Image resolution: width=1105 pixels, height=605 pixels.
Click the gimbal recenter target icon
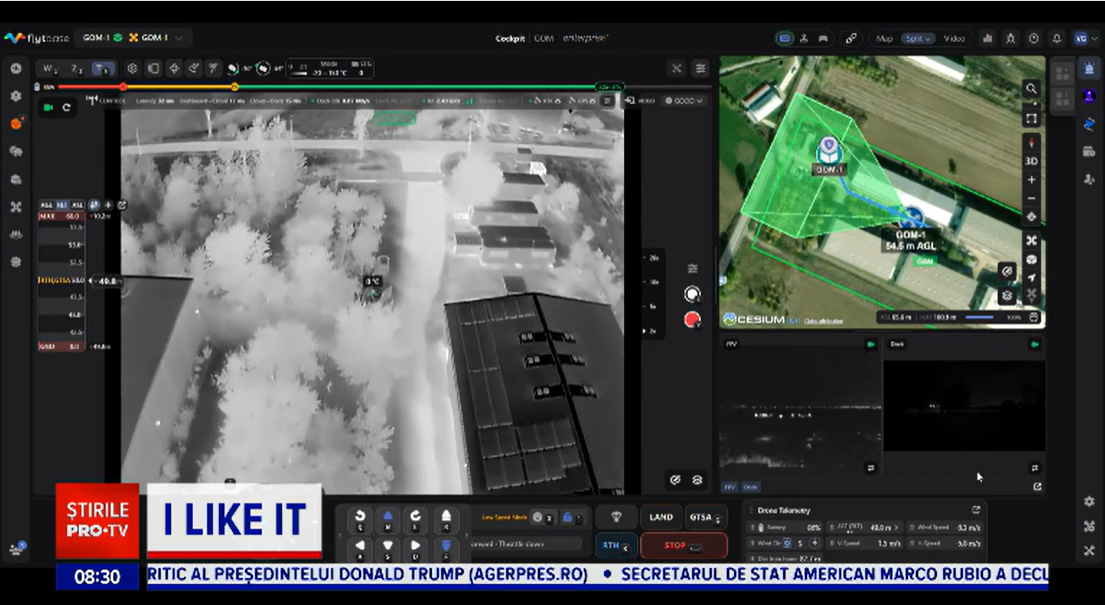click(x=174, y=68)
